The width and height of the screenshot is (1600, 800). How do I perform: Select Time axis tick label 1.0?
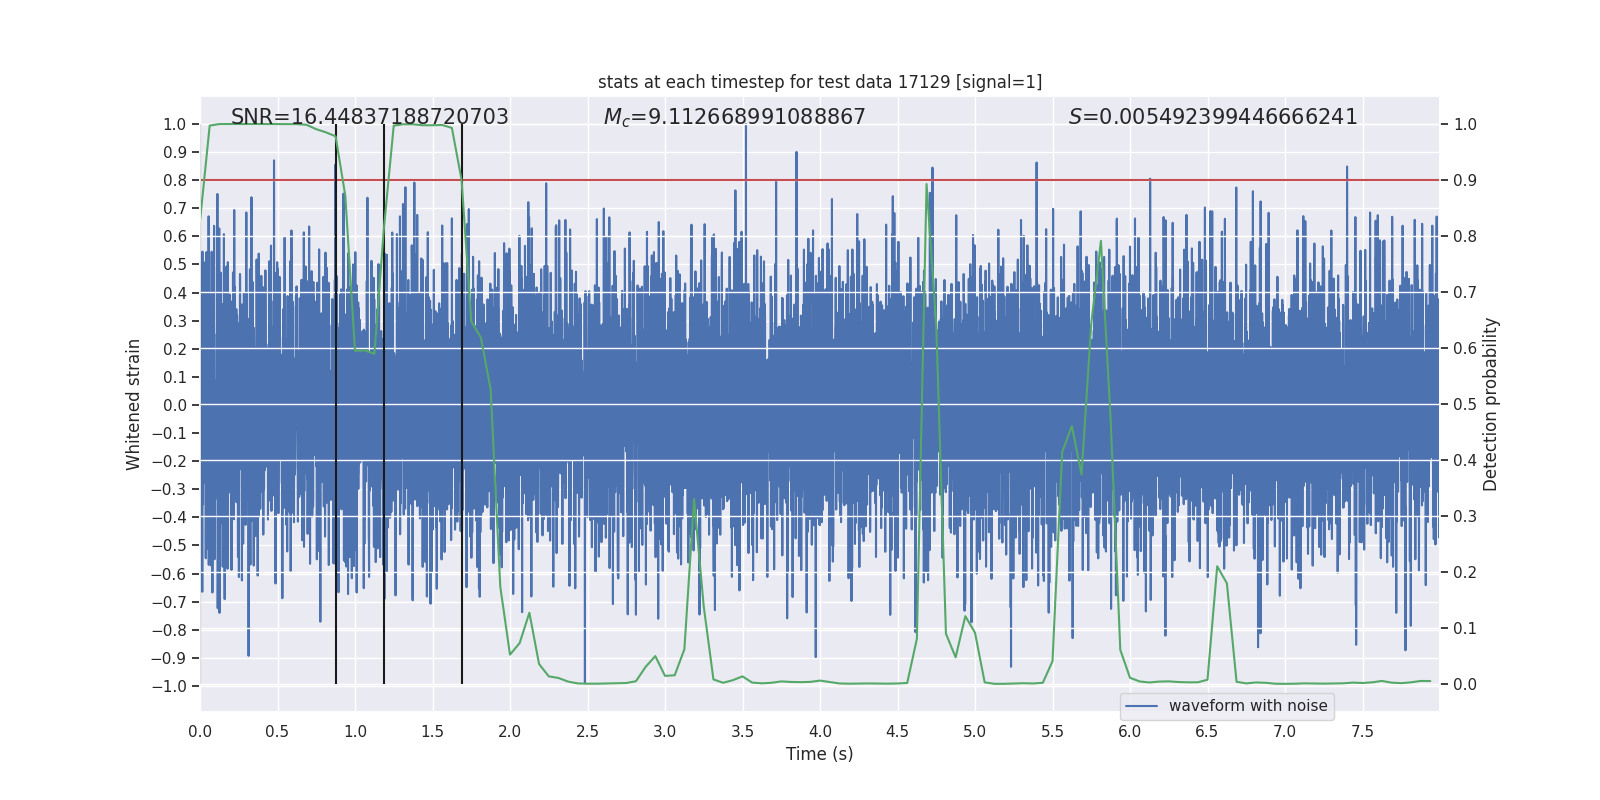pyautogui.click(x=355, y=731)
